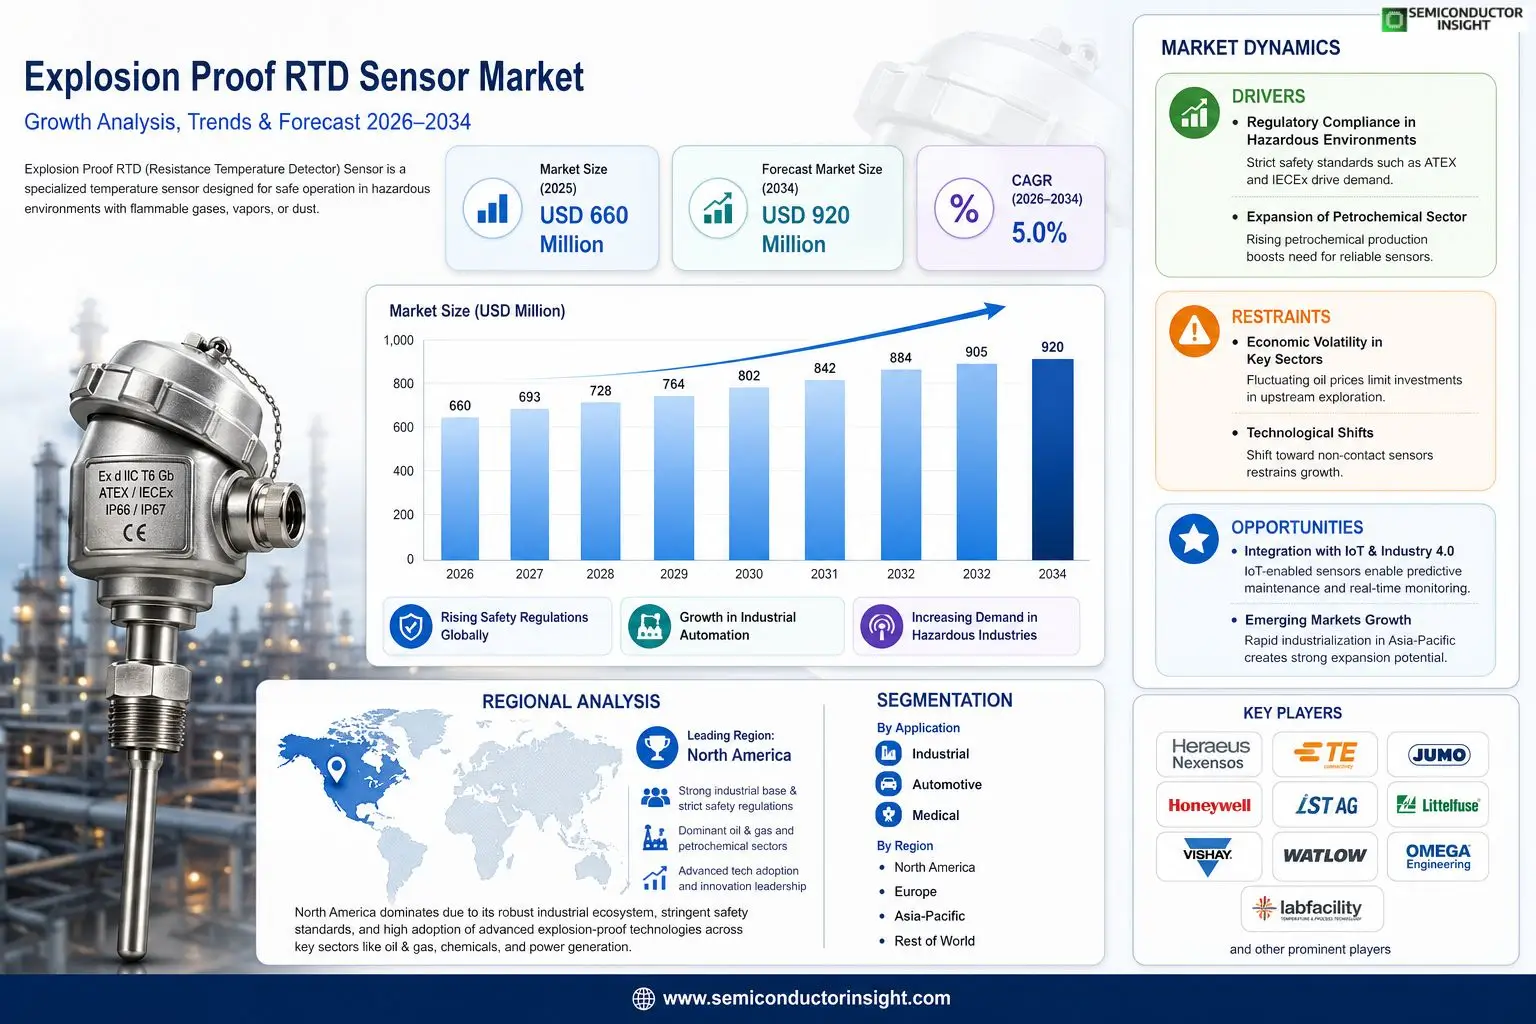Click the MARKET DYNAMICS heading
This screenshot has height=1024, width=1536.
(x=1250, y=48)
